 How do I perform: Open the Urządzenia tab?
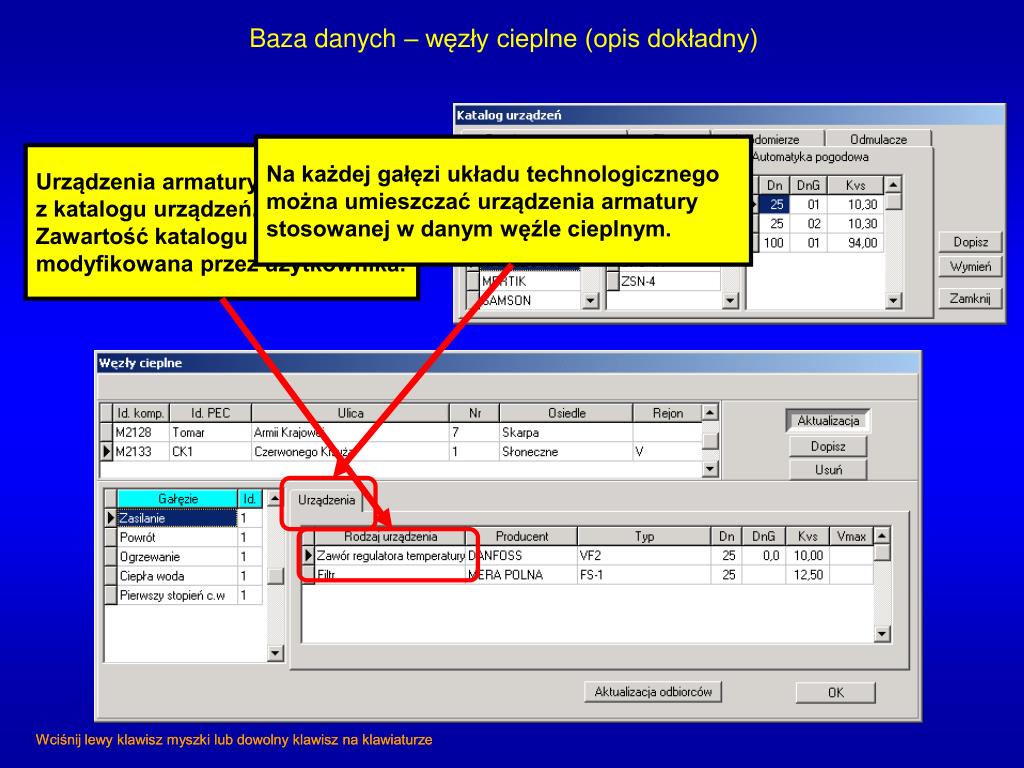pyautogui.click(x=327, y=500)
